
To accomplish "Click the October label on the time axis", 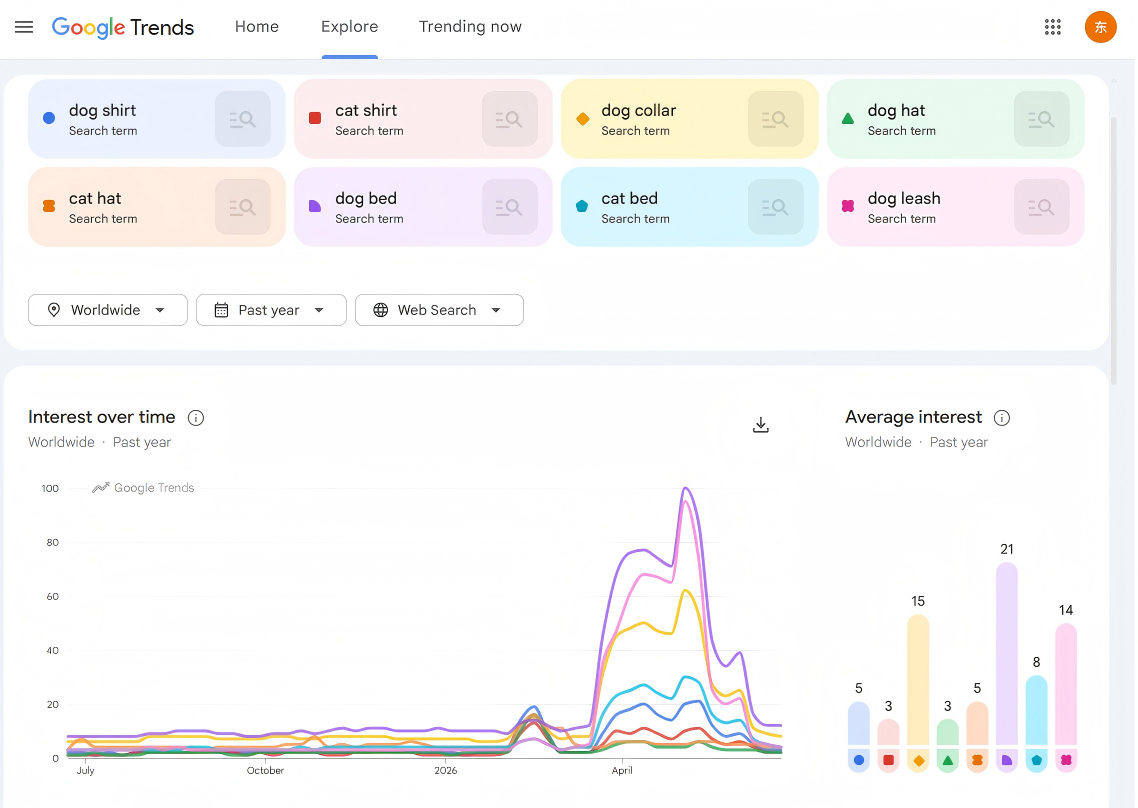I will (x=265, y=770).
